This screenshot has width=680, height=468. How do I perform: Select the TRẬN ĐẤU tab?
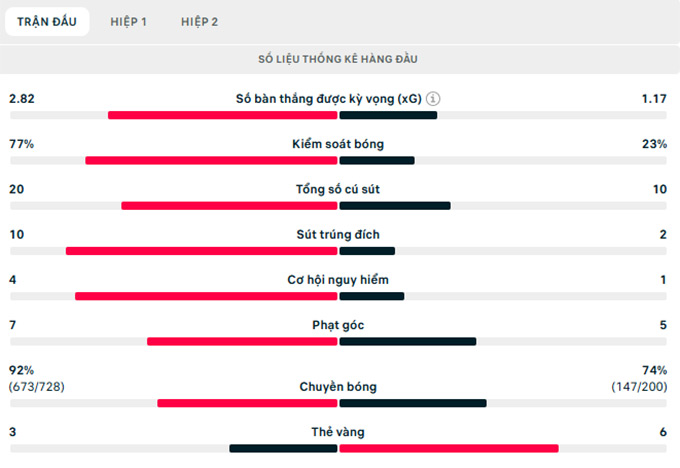(x=46, y=21)
